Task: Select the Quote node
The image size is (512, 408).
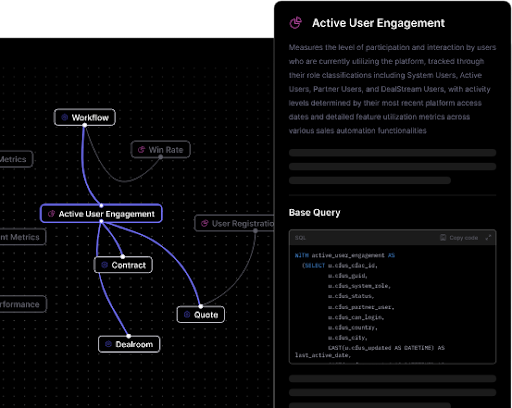Action: 201,314
